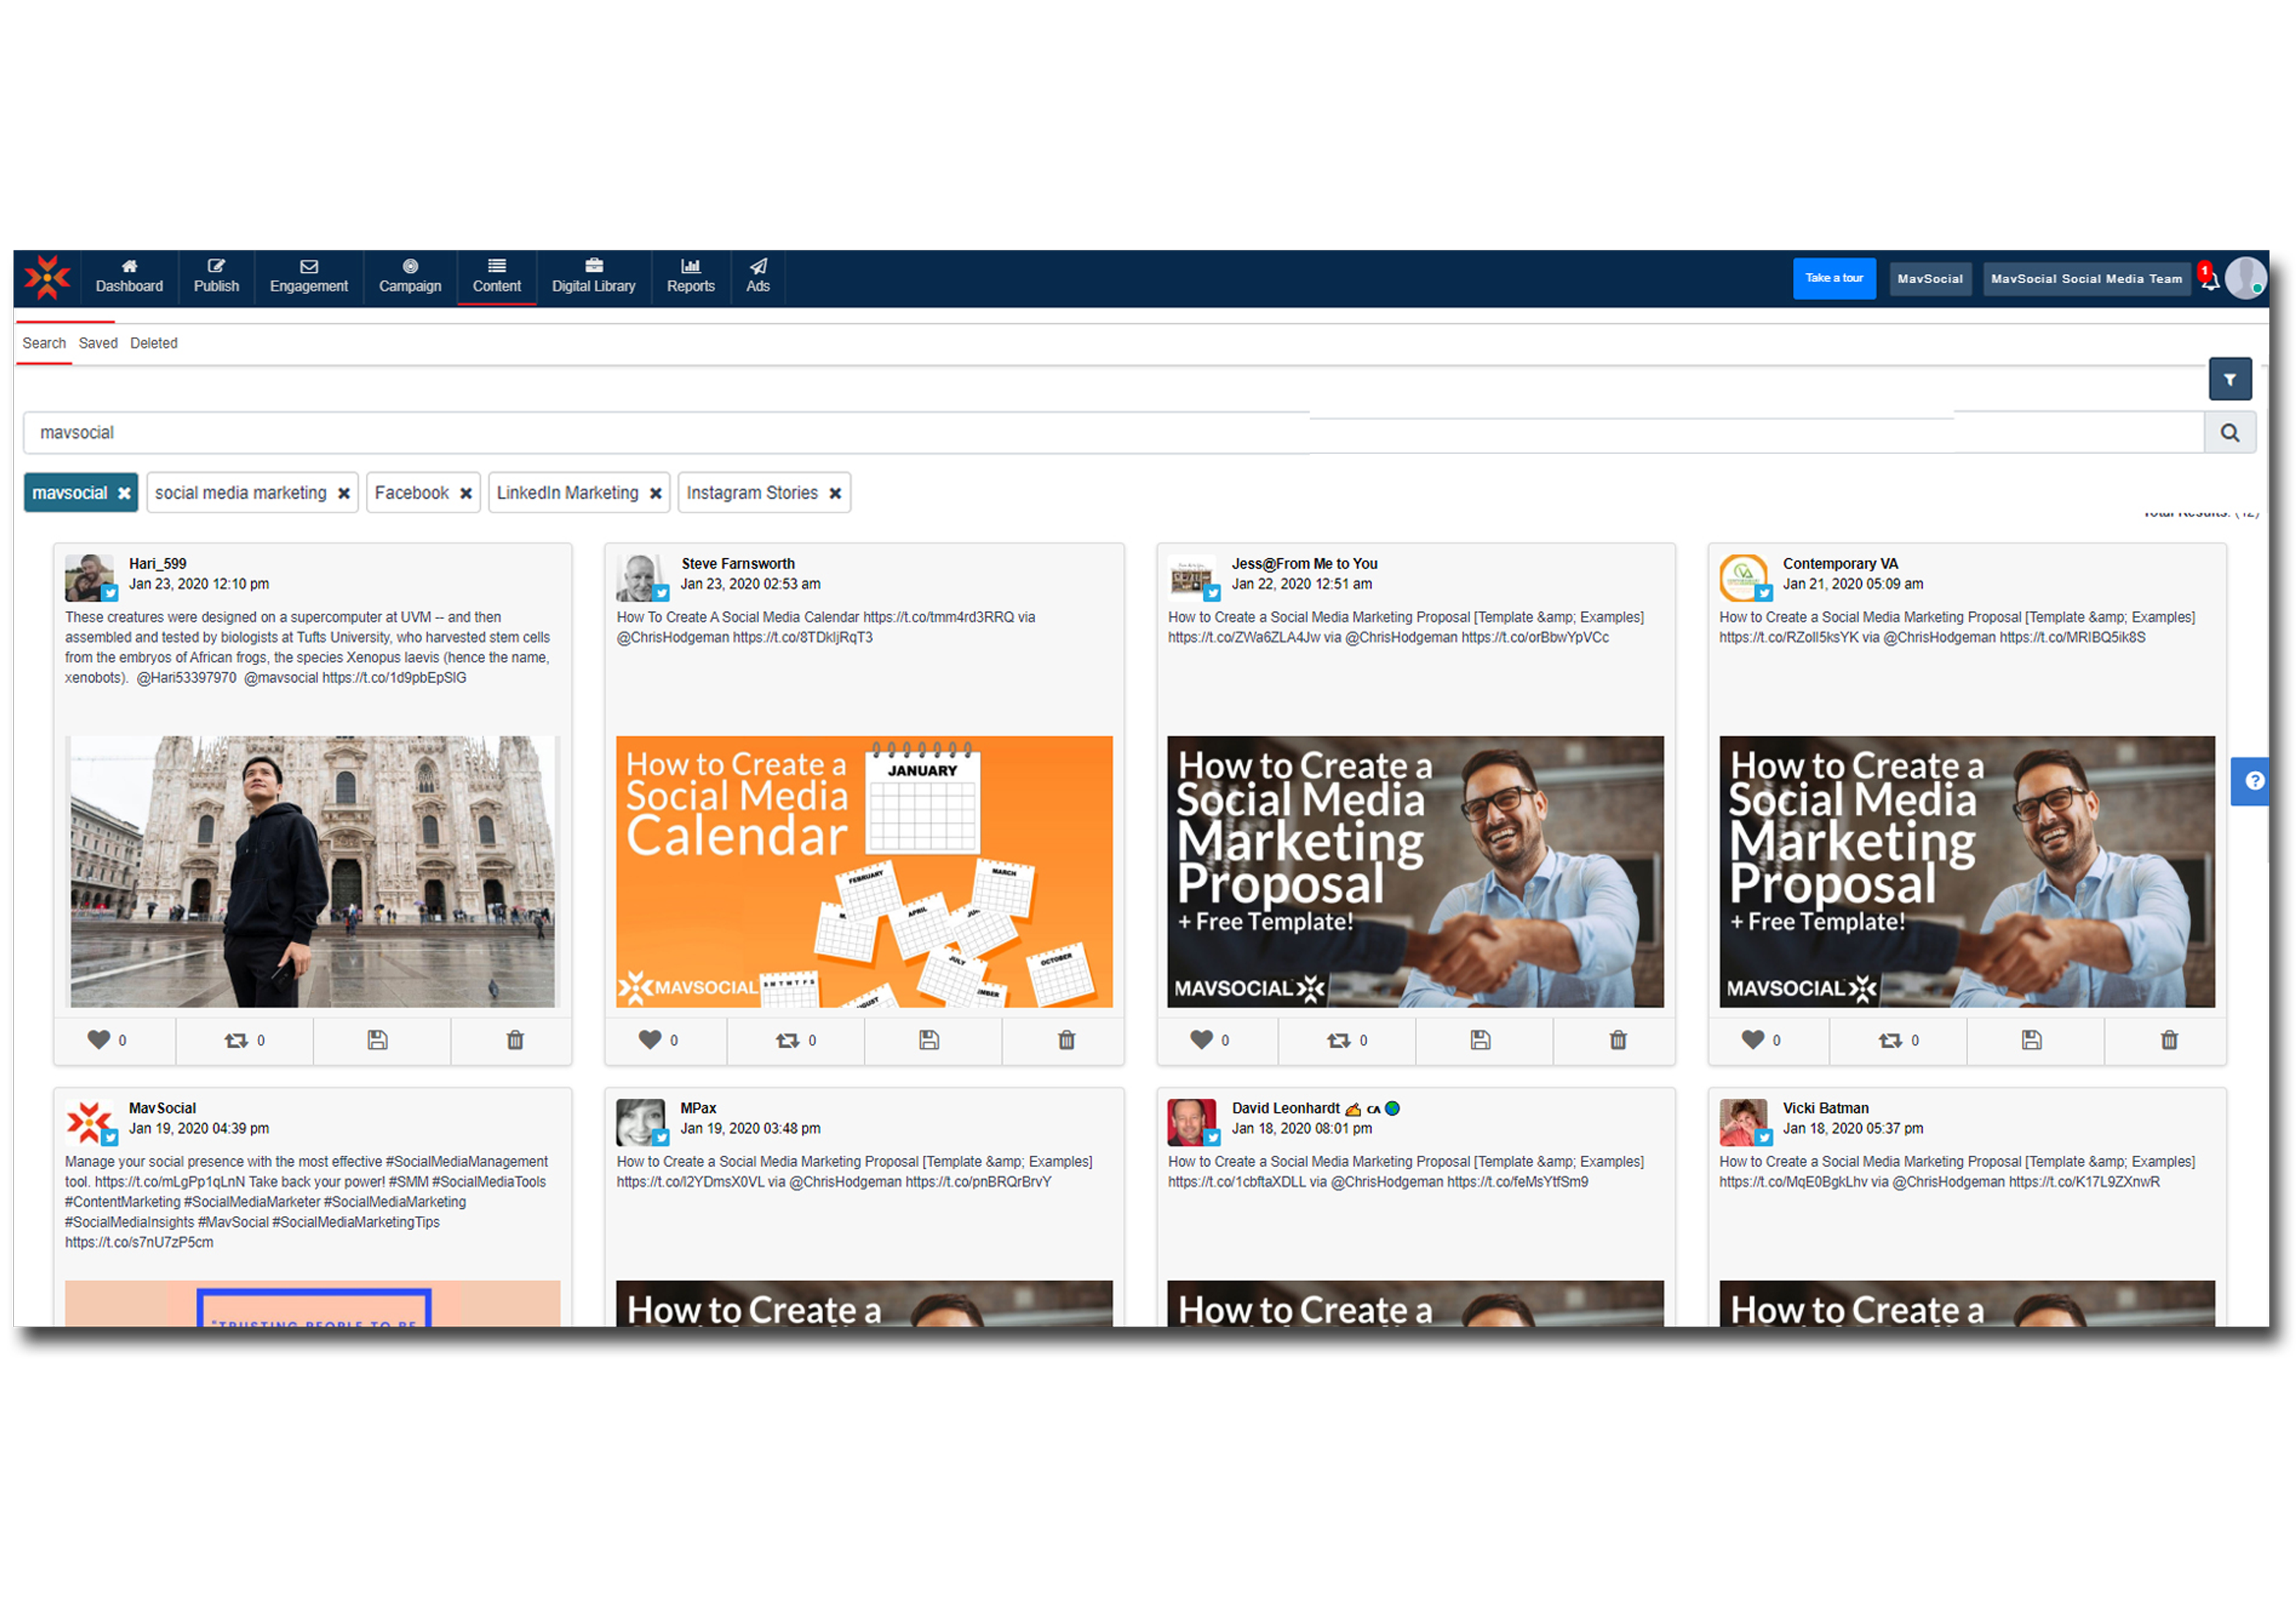Remove the Facebook keyword tag
Screen dimensions: 2296x1623
[466, 493]
